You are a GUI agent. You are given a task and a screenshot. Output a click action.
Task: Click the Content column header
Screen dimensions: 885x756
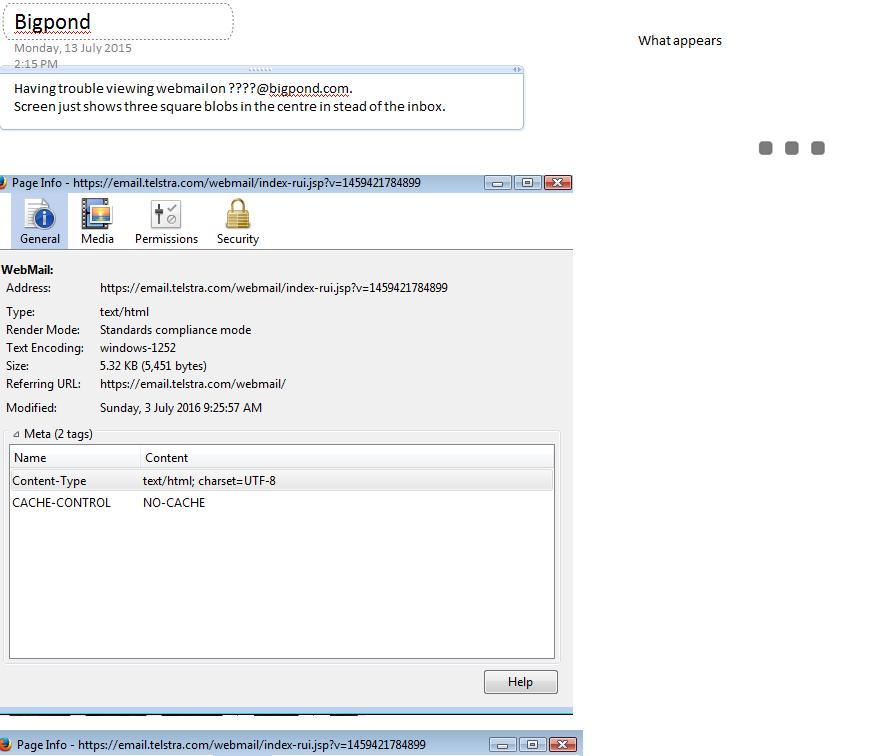(347, 458)
